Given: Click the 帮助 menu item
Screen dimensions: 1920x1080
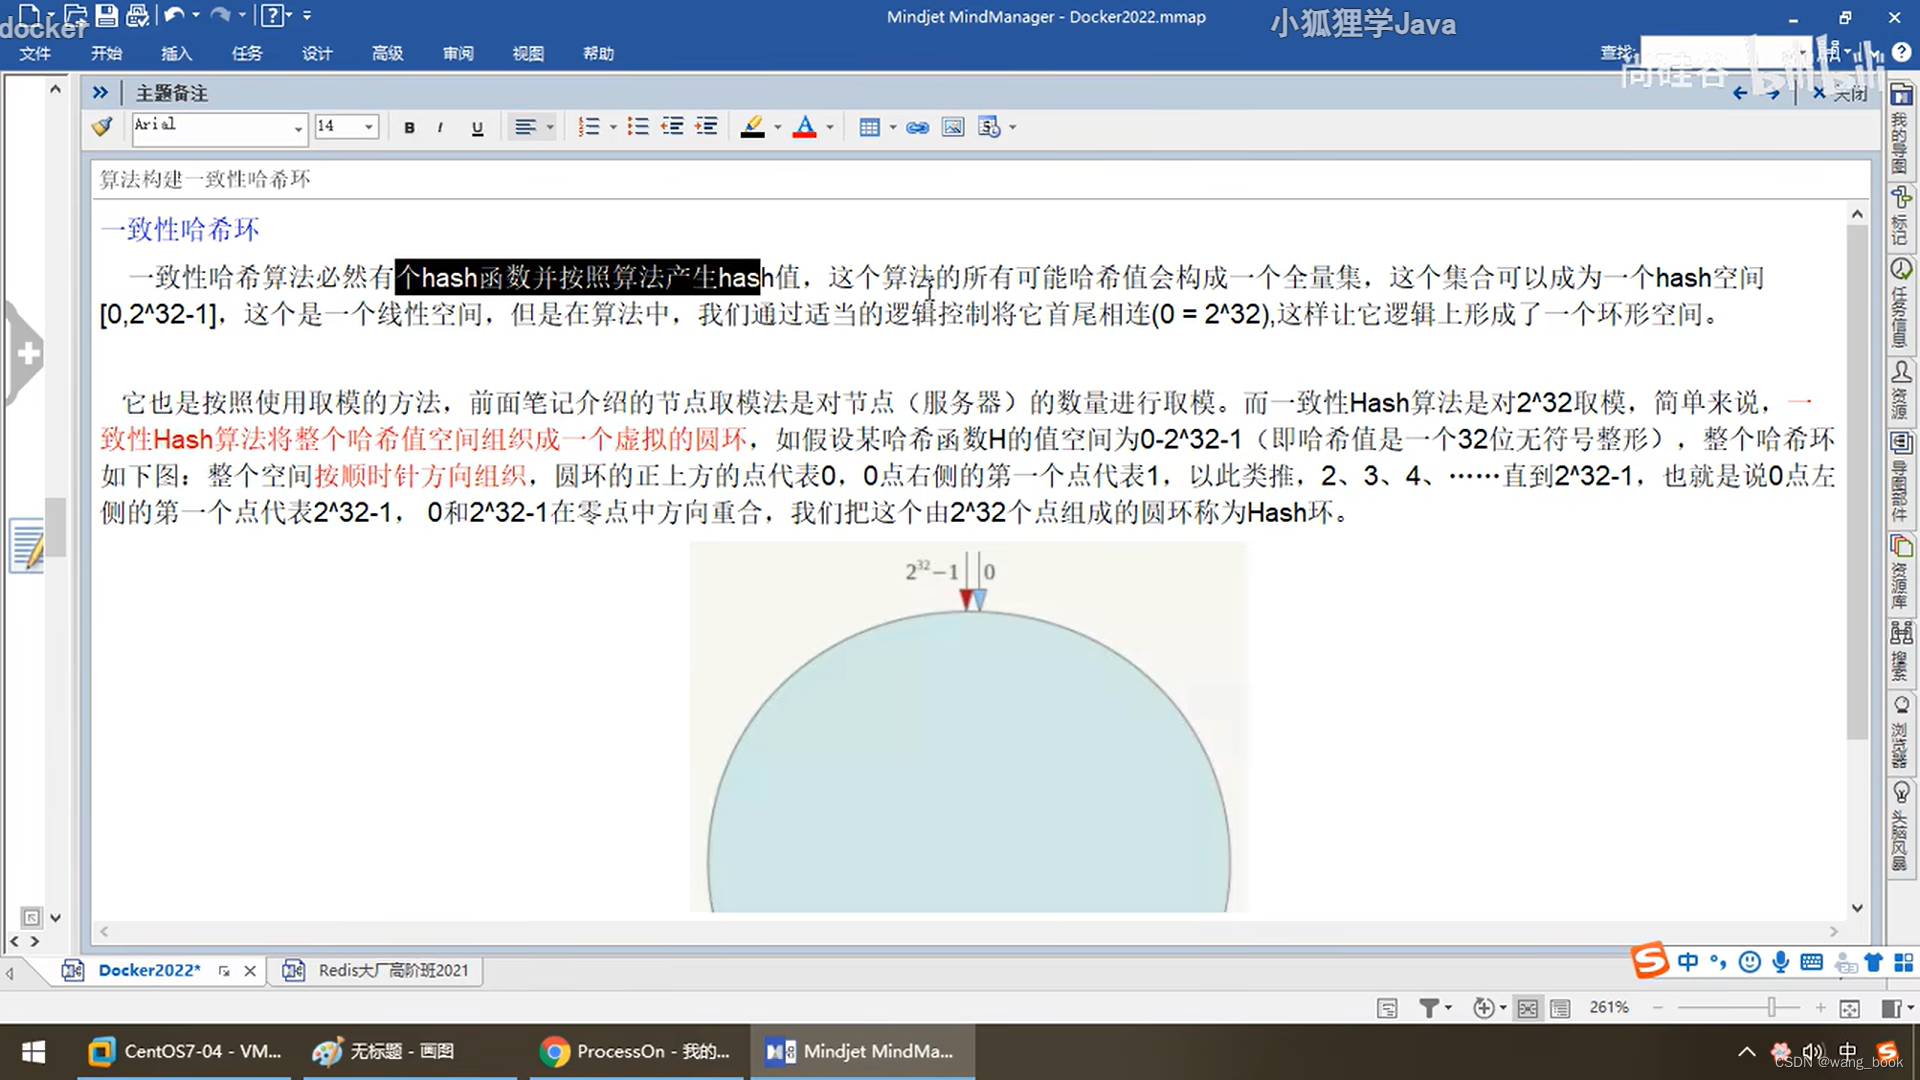Looking at the screenshot, I should tap(598, 53).
